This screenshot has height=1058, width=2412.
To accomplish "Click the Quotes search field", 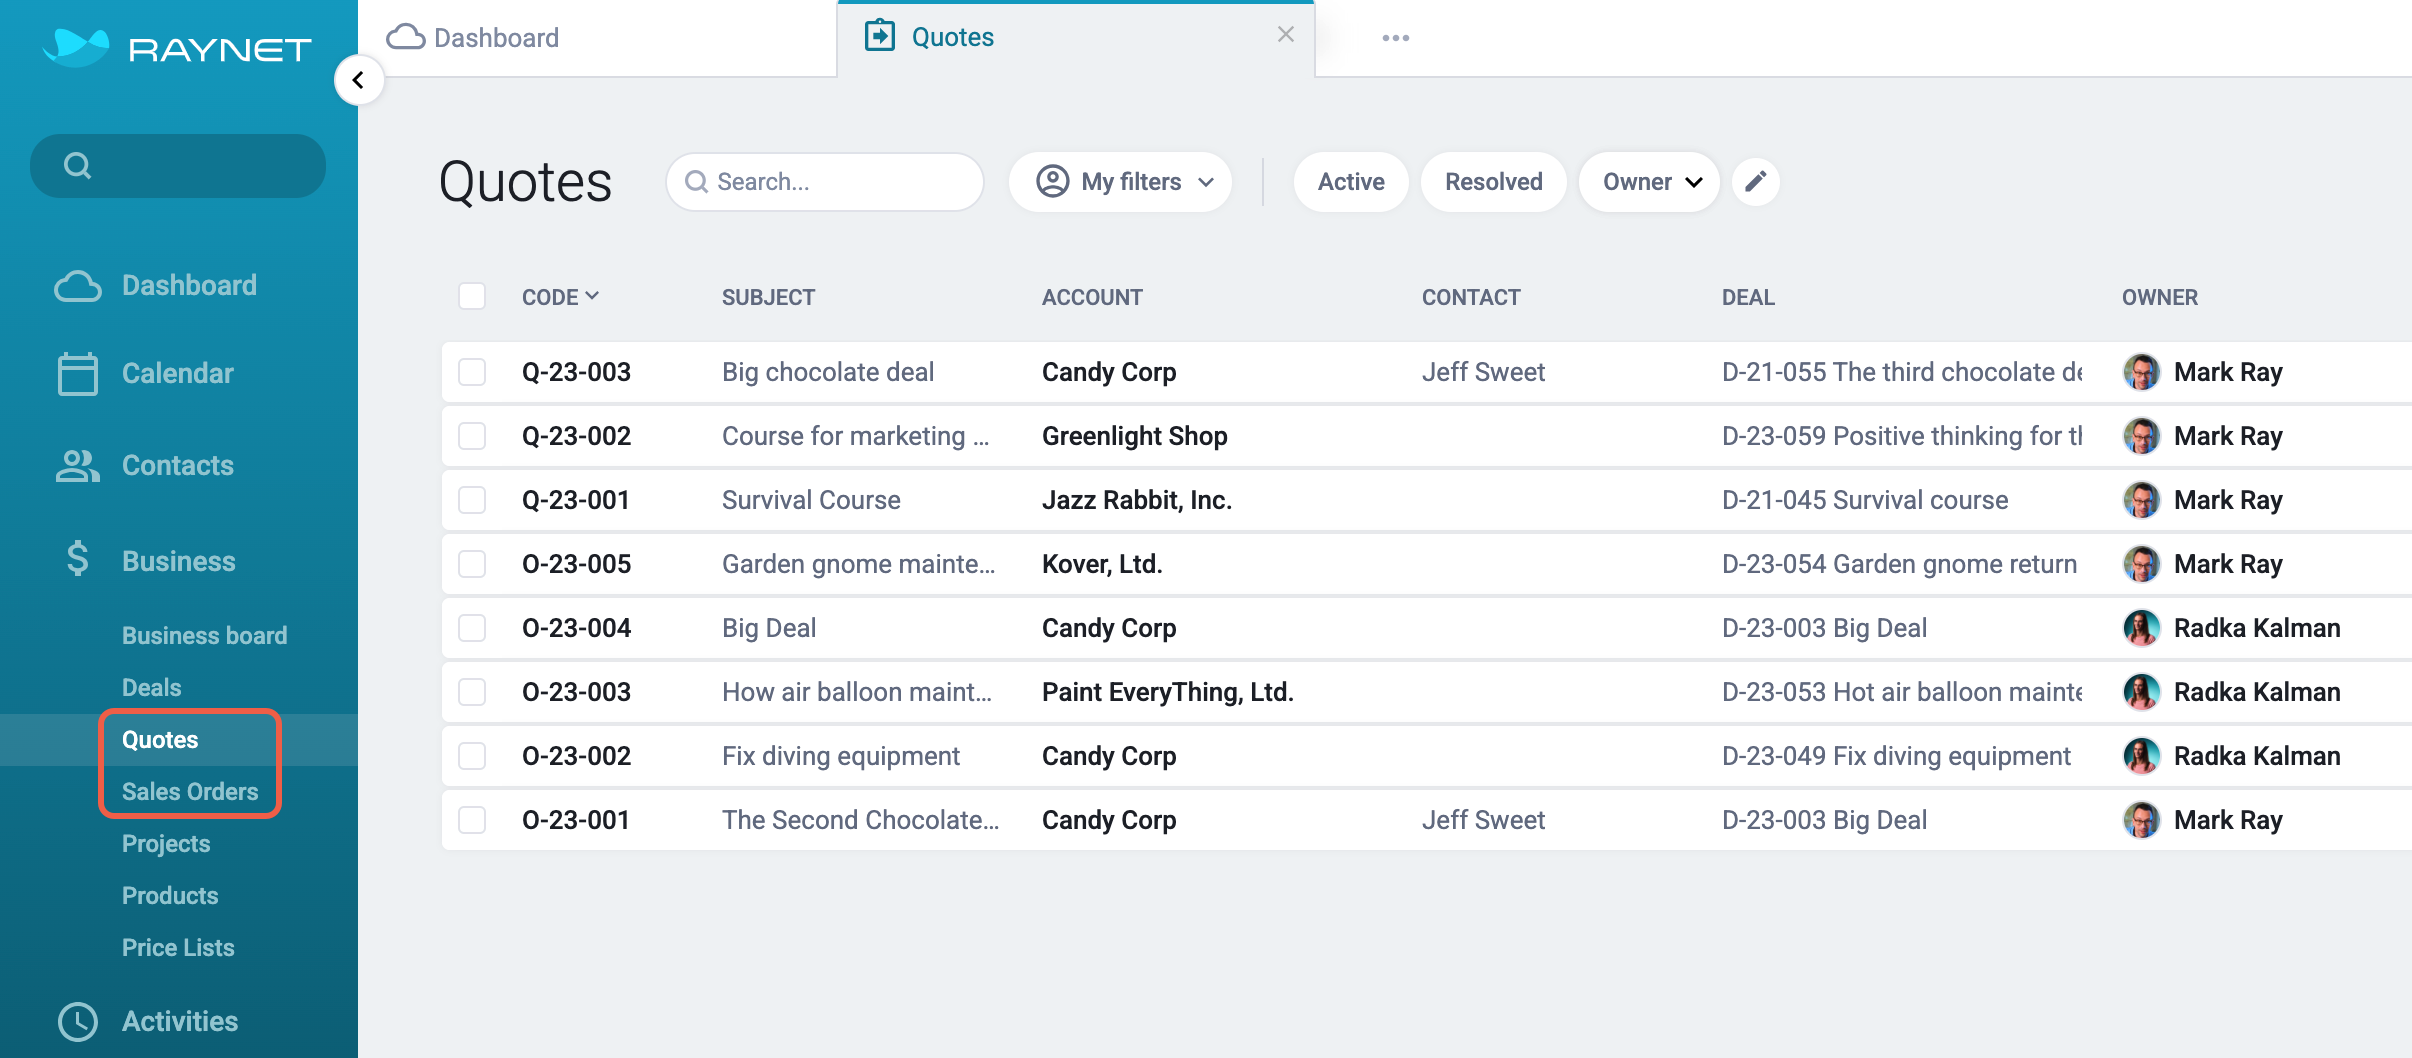I will (826, 182).
